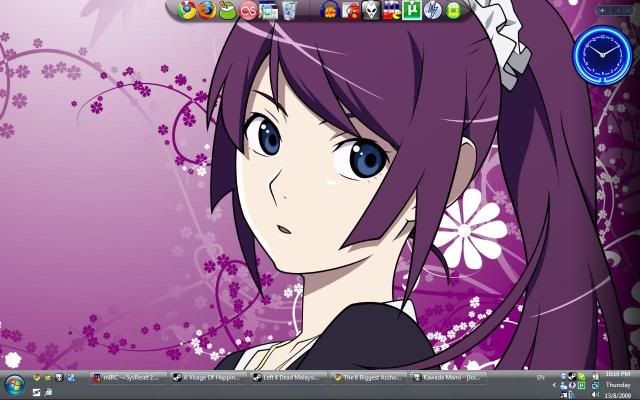
Task: Open the window switcher dock icon
Action: pos(269,10)
